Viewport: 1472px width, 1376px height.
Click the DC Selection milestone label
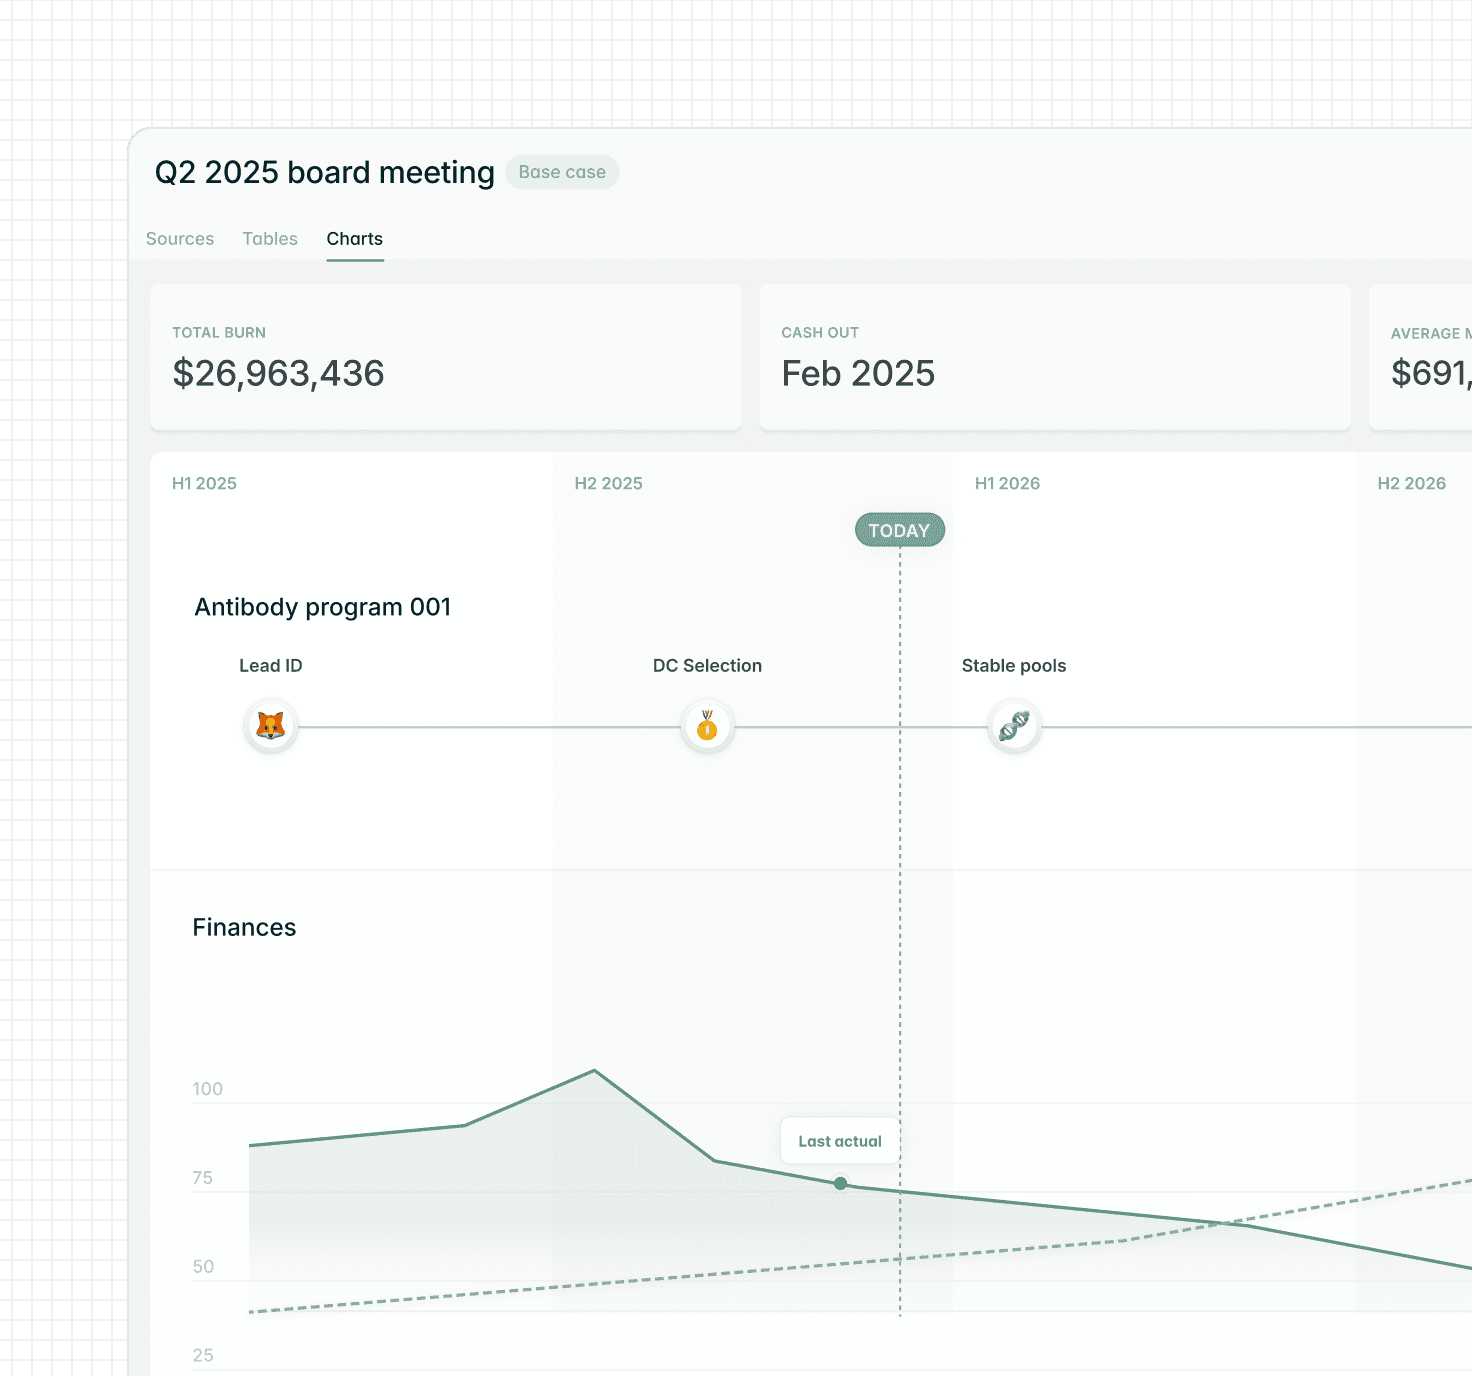(707, 666)
